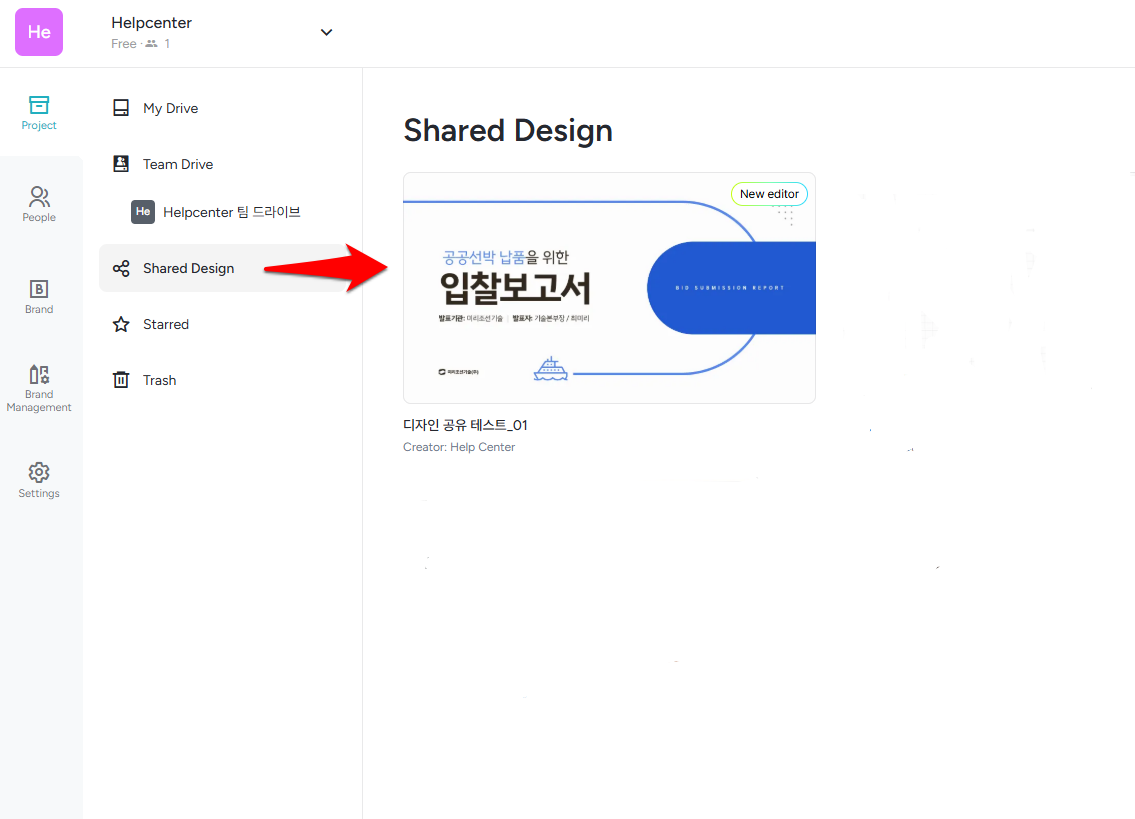This screenshot has height=819, width=1135.
Task: Click the Shared Design page heading
Action: tap(508, 130)
